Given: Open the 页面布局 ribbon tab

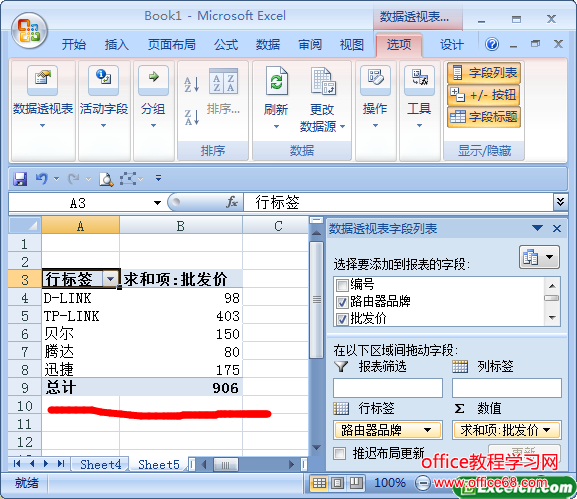Looking at the screenshot, I should tap(172, 45).
